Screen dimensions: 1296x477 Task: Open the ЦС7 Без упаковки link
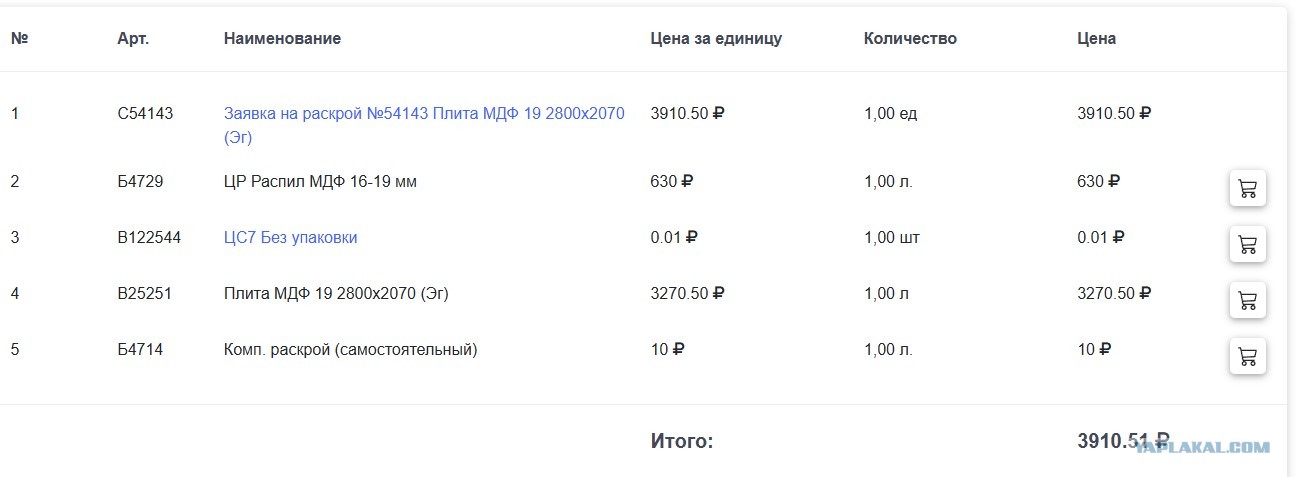(290, 237)
